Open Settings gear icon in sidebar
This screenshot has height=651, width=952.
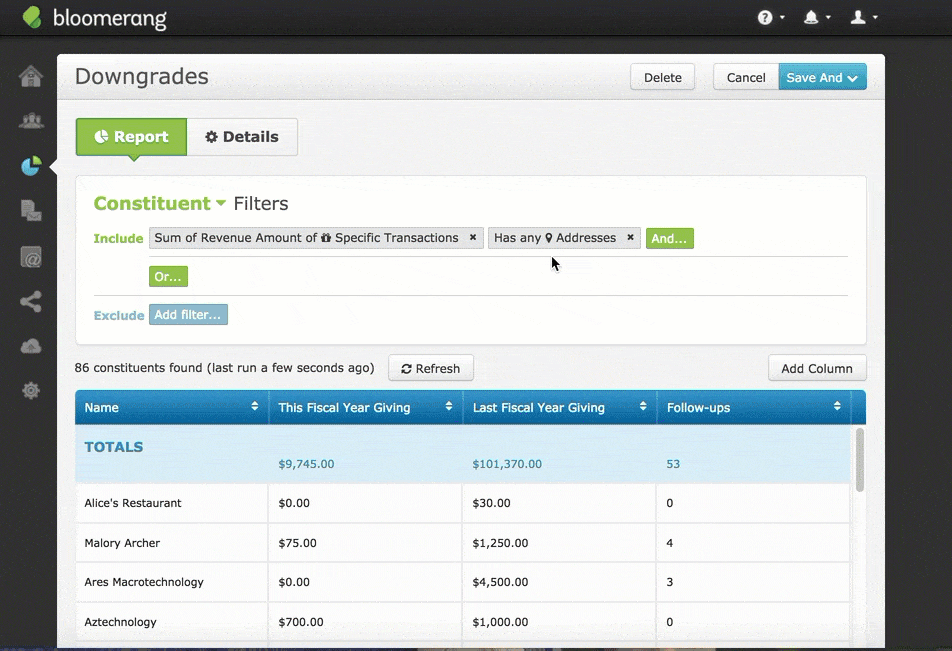click(x=31, y=390)
